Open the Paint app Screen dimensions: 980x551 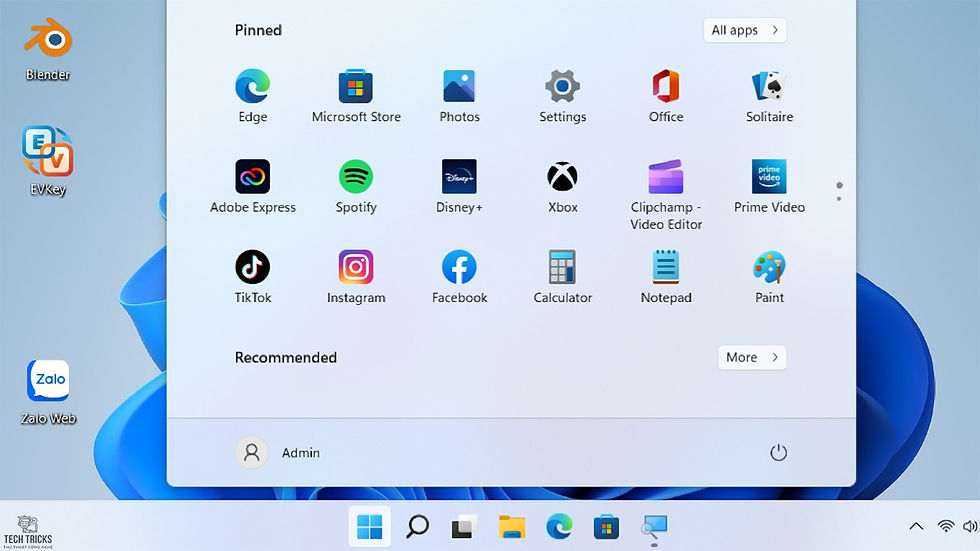click(x=769, y=277)
